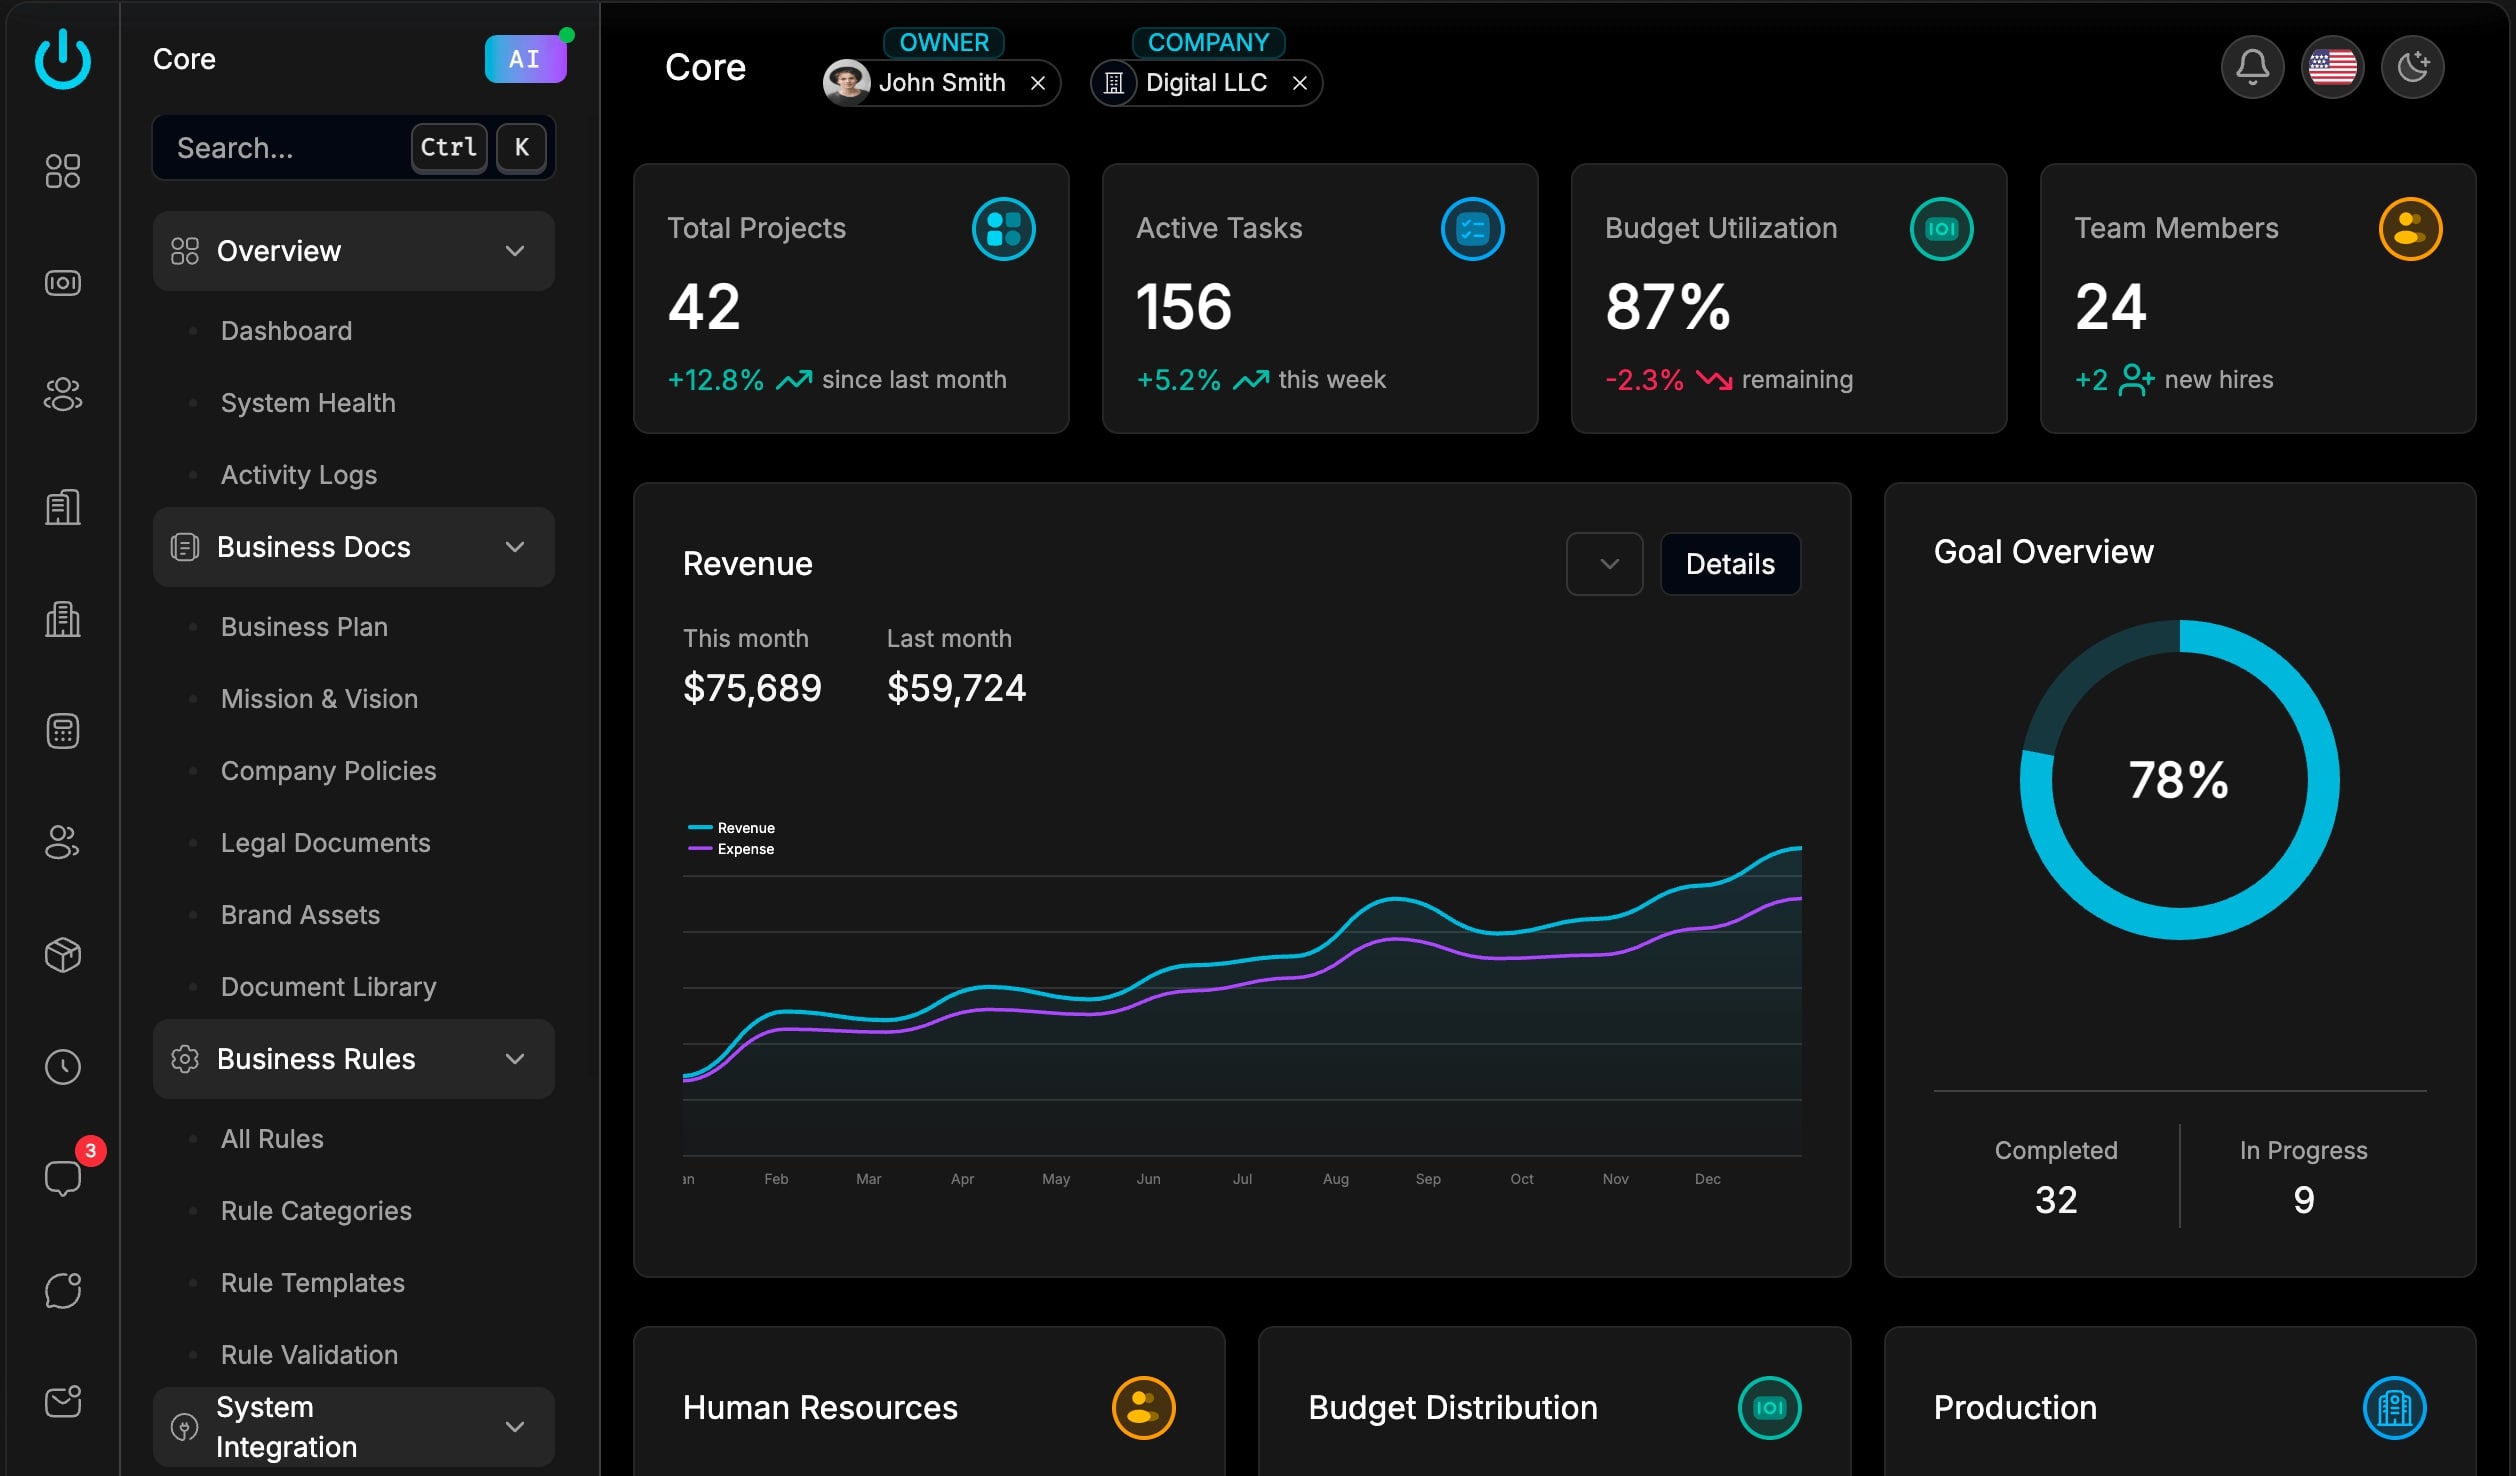Remove John Smith owner filter
Image resolution: width=2516 pixels, height=1476 pixels.
(x=1038, y=83)
